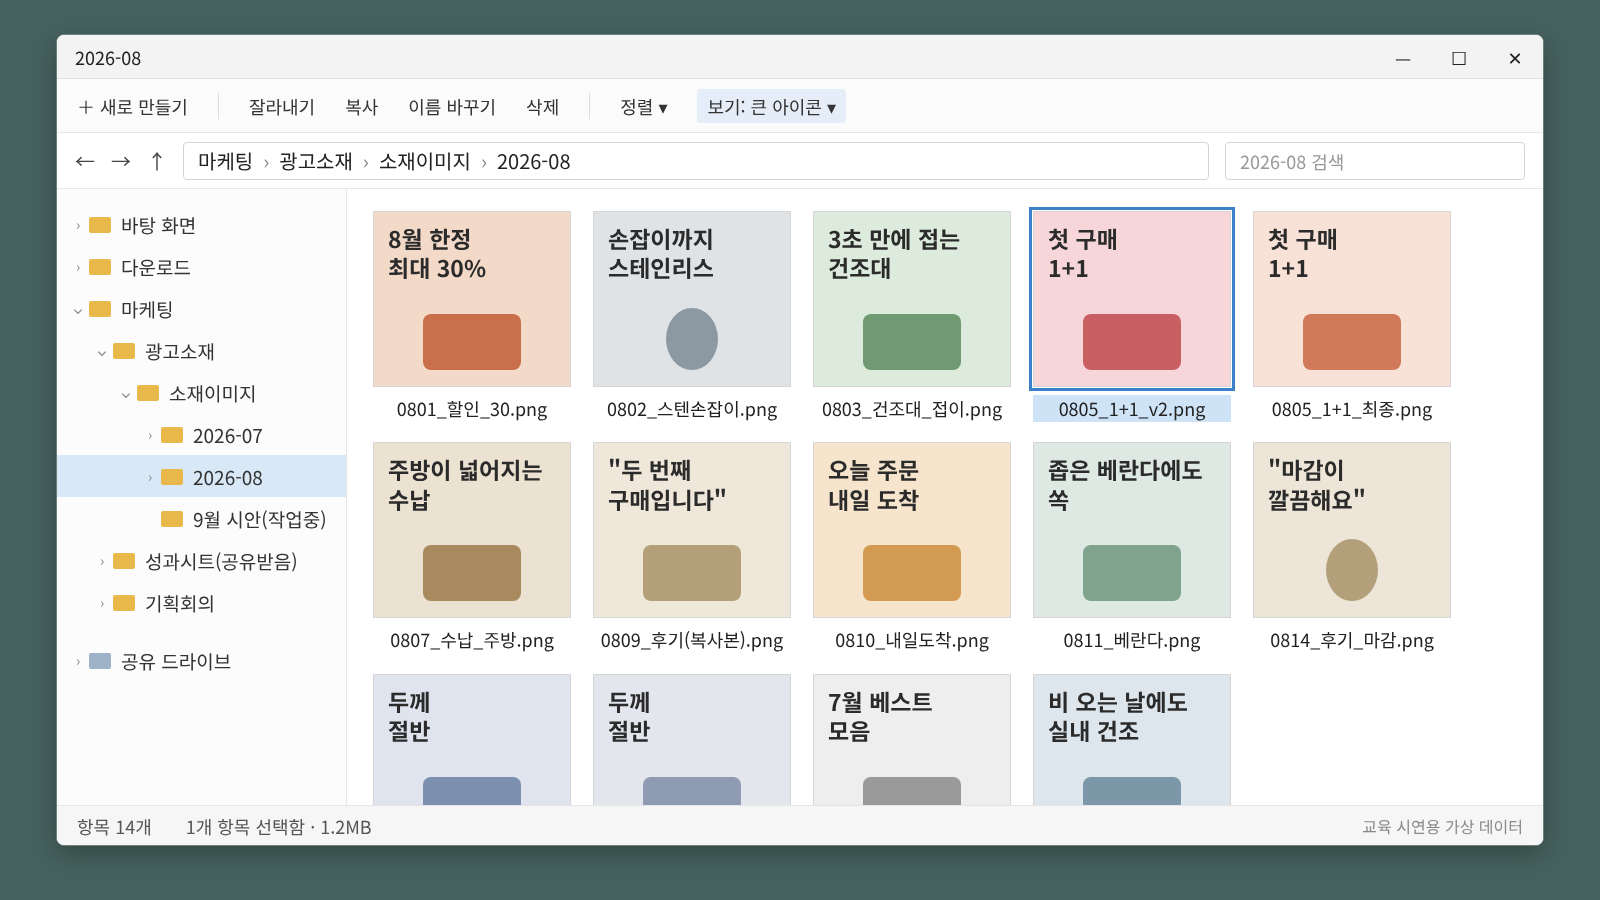1600x900 pixels.
Task: Click the 0805_1+1_v2.png file name
Action: click(x=1132, y=409)
